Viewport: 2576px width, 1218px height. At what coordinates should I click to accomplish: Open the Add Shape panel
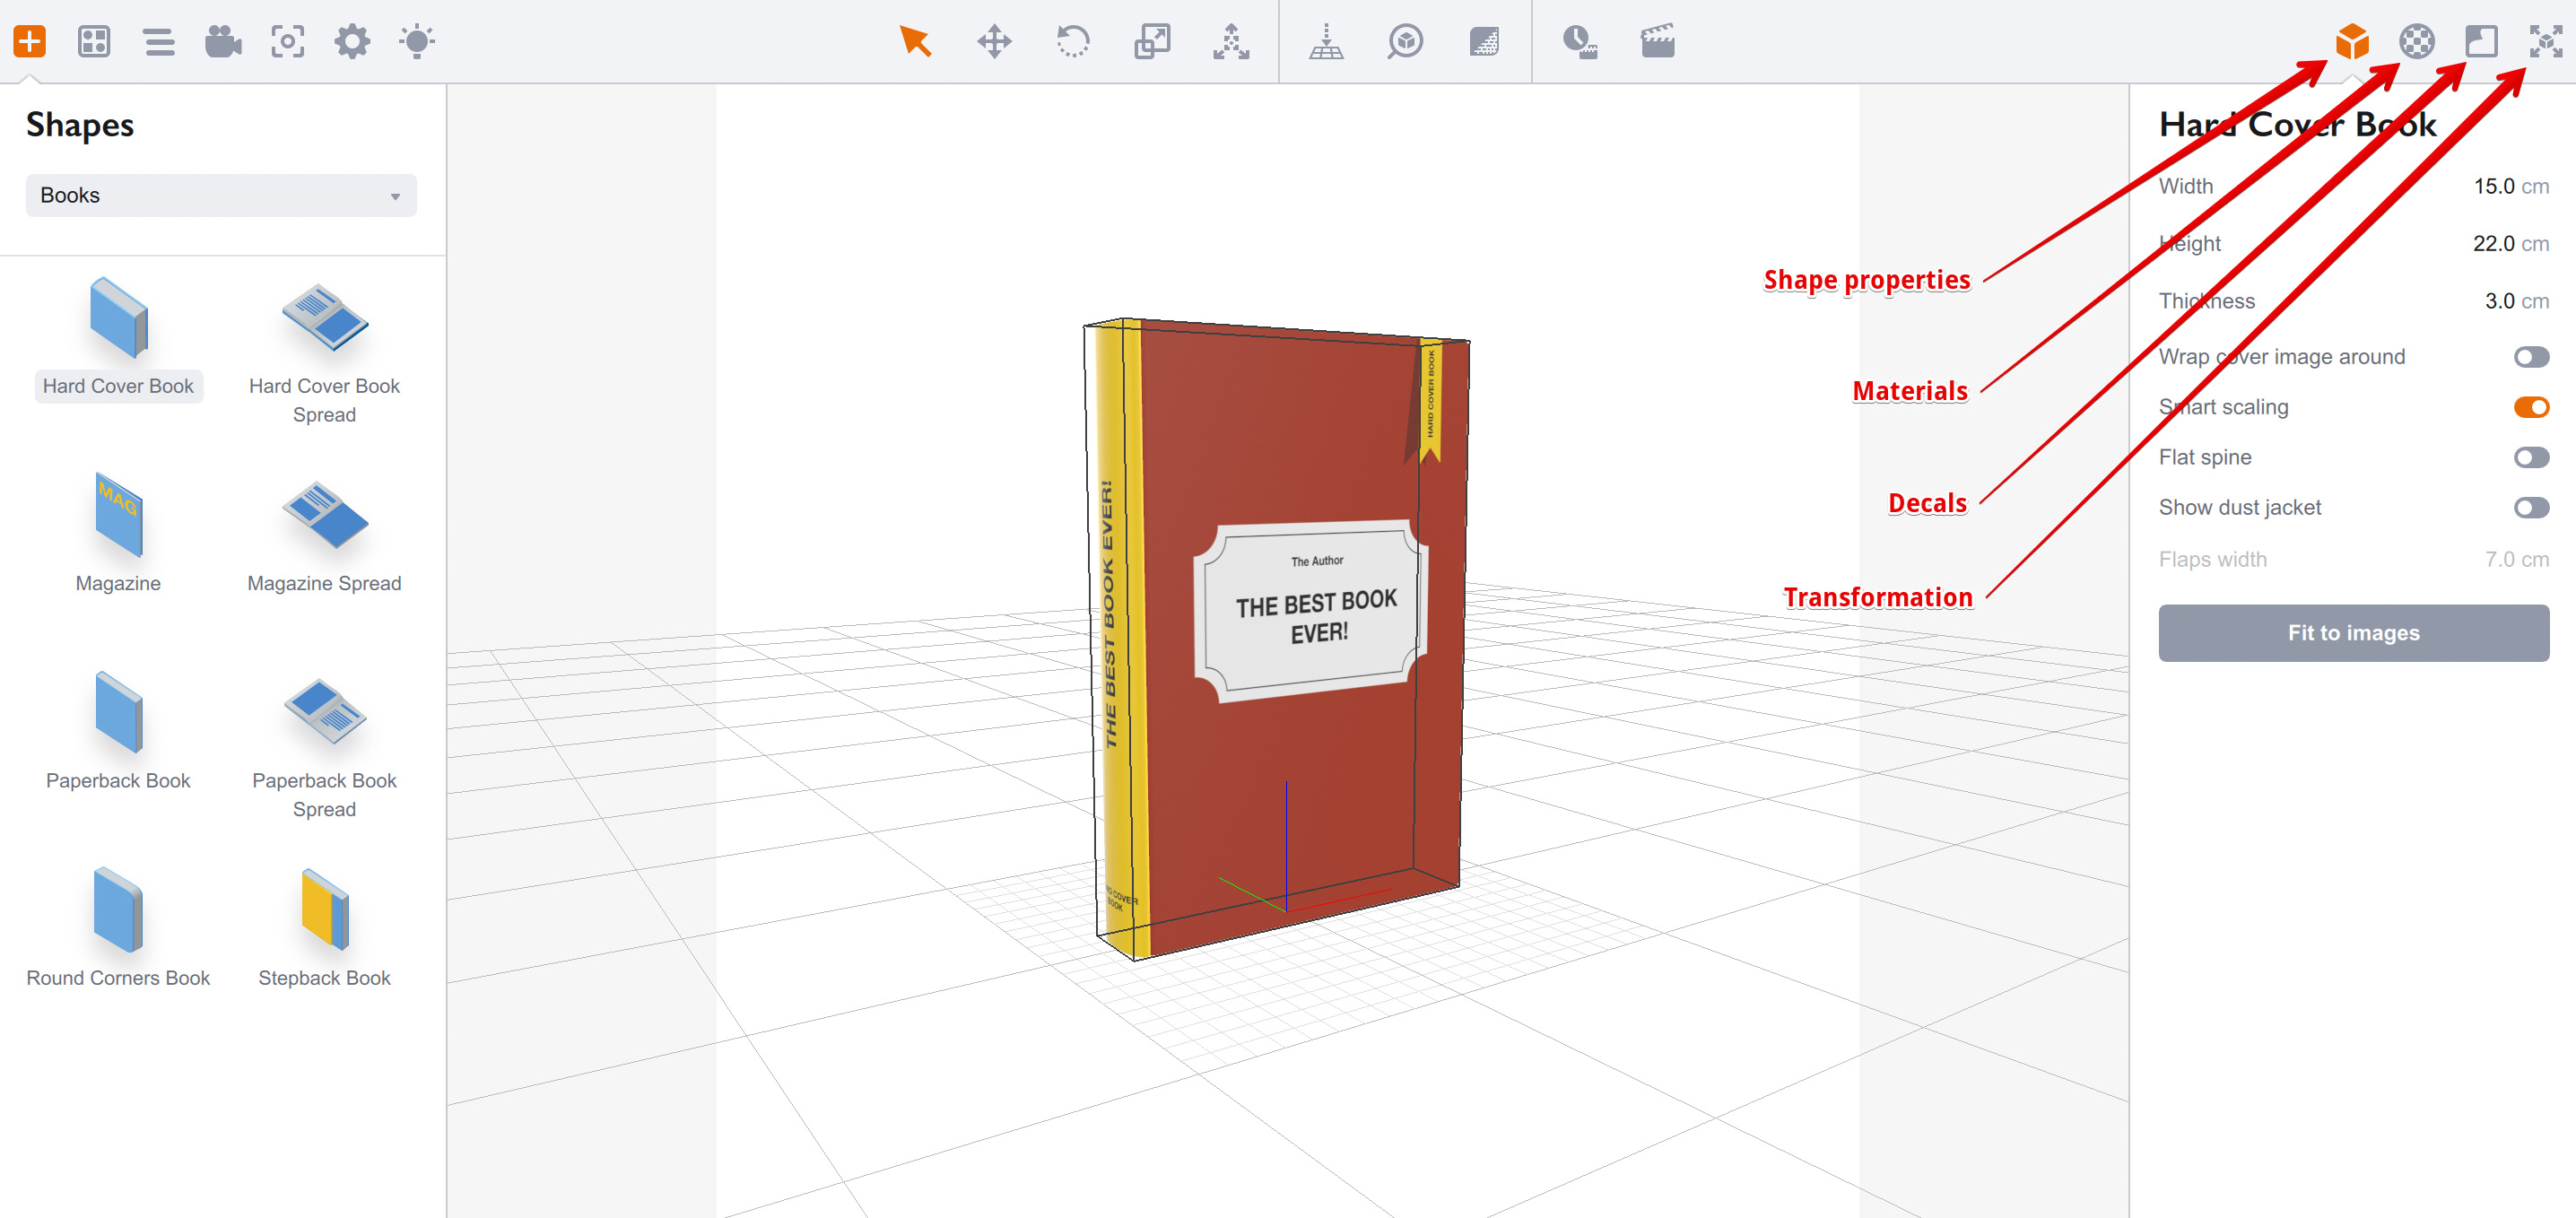click(x=30, y=41)
